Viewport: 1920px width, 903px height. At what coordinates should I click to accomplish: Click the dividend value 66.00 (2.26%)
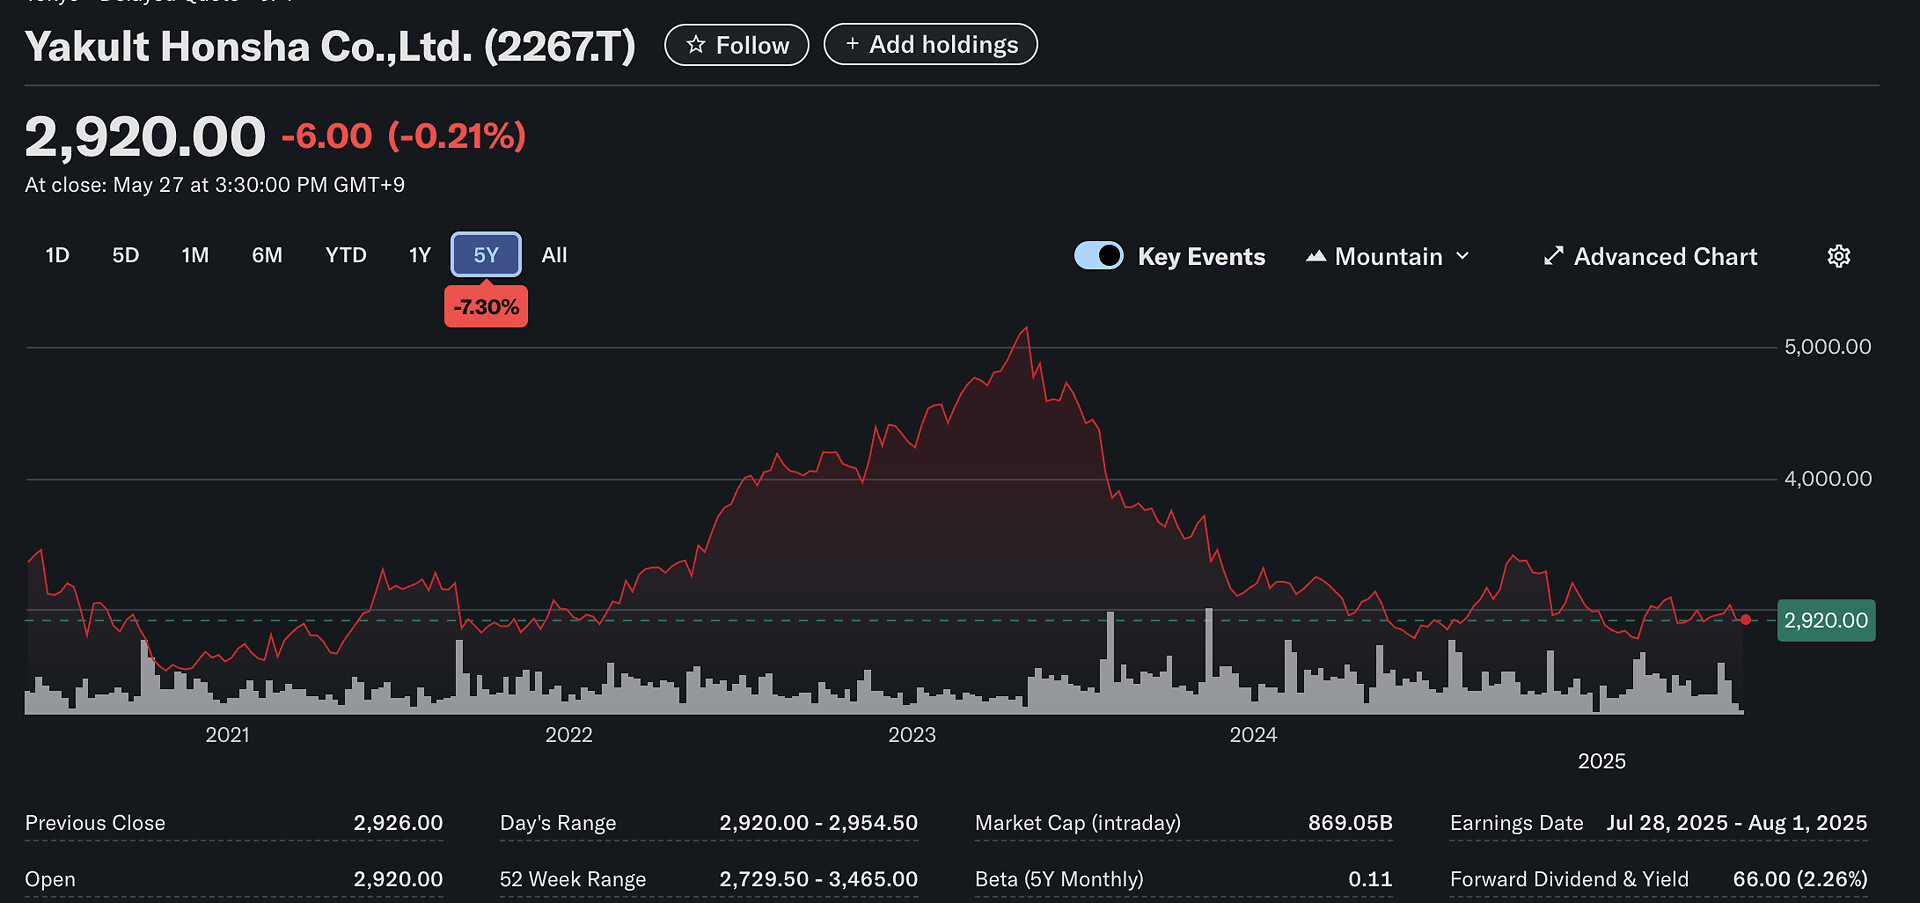[x=1800, y=879]
